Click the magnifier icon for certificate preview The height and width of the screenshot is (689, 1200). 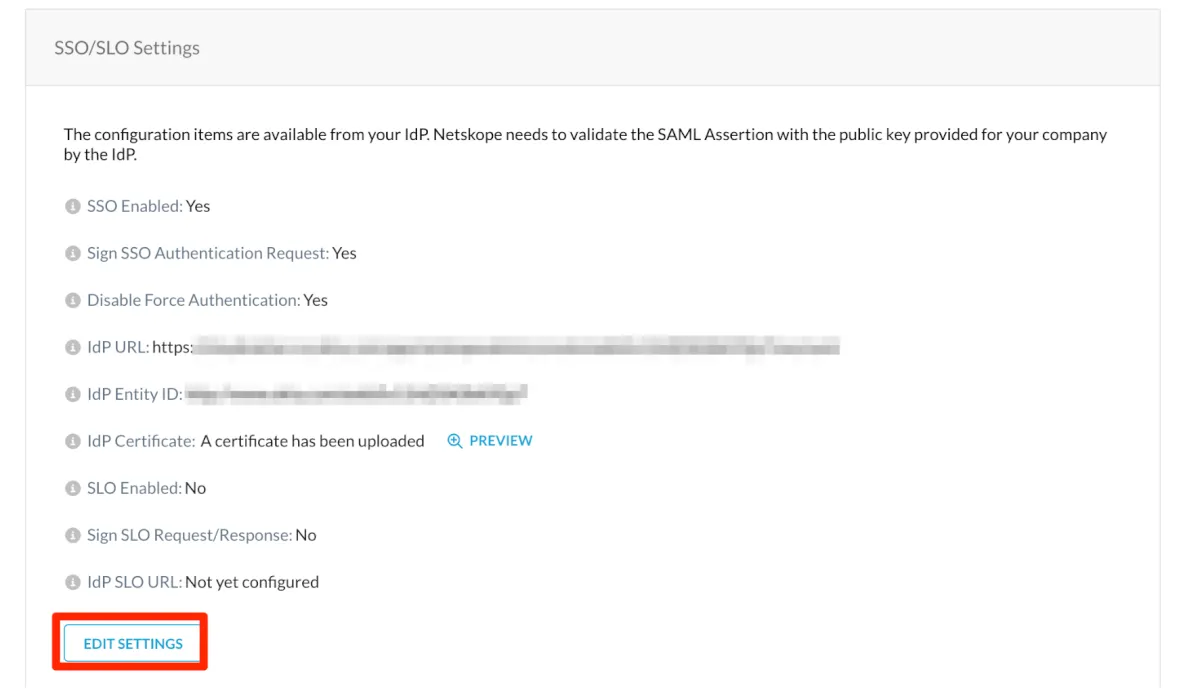(x=455, y=441)
